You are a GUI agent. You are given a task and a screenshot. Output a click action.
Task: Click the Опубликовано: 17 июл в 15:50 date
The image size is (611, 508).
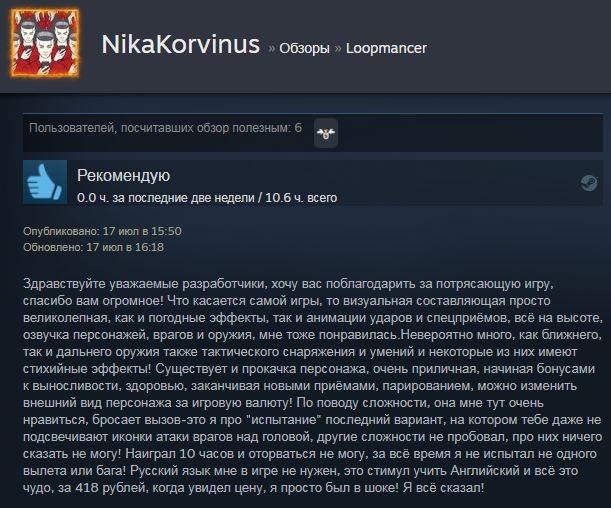click(x=102, y=231)
